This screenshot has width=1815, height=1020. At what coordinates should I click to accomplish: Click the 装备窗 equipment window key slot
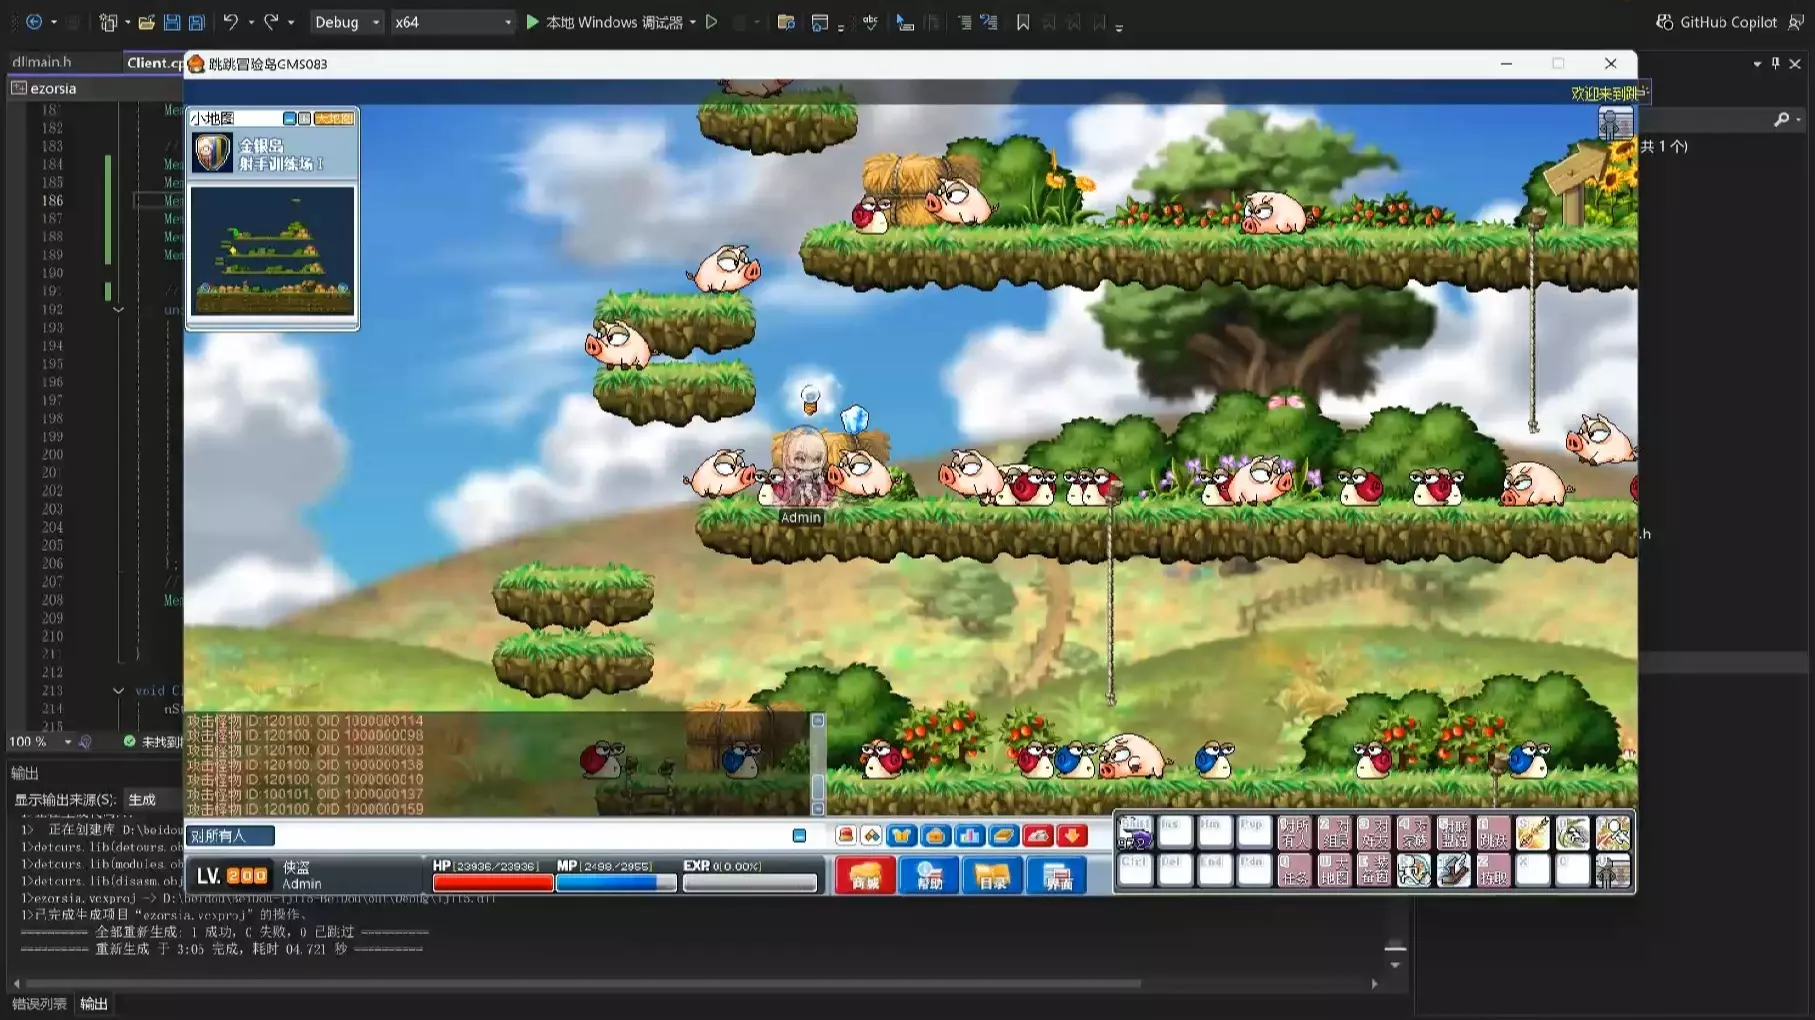[1374, 870]
